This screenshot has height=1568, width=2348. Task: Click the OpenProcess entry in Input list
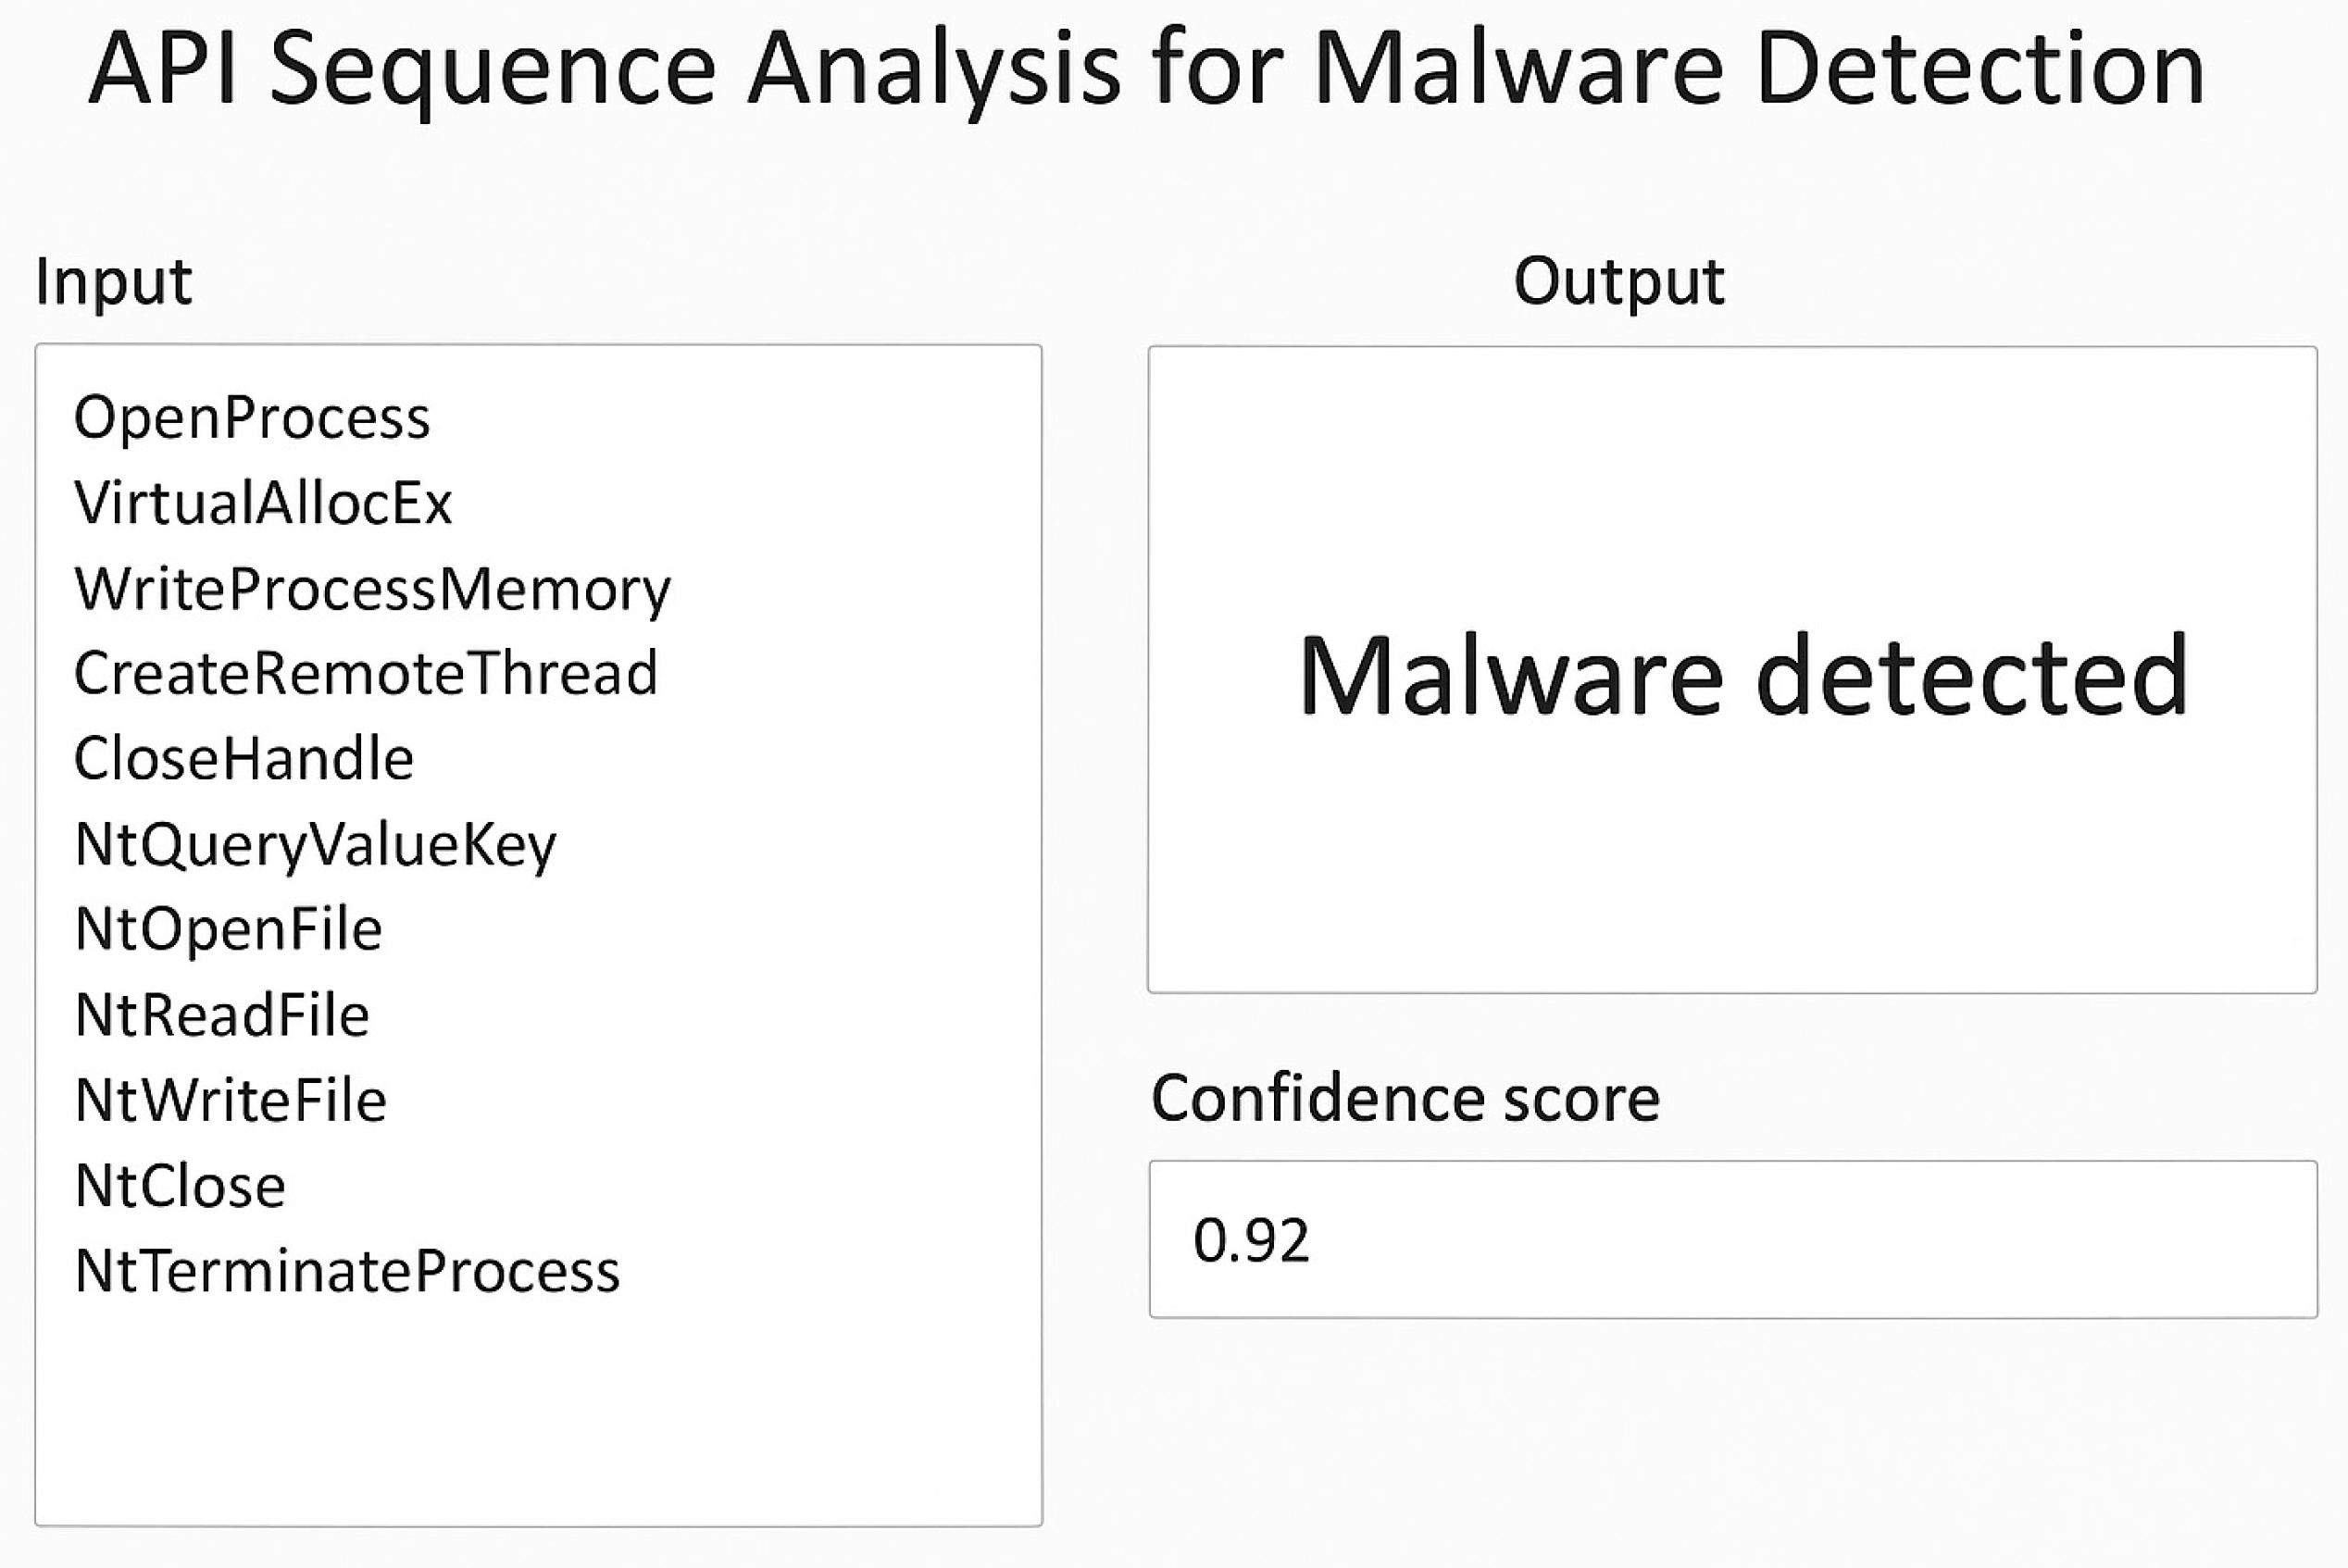coord(252,418)
